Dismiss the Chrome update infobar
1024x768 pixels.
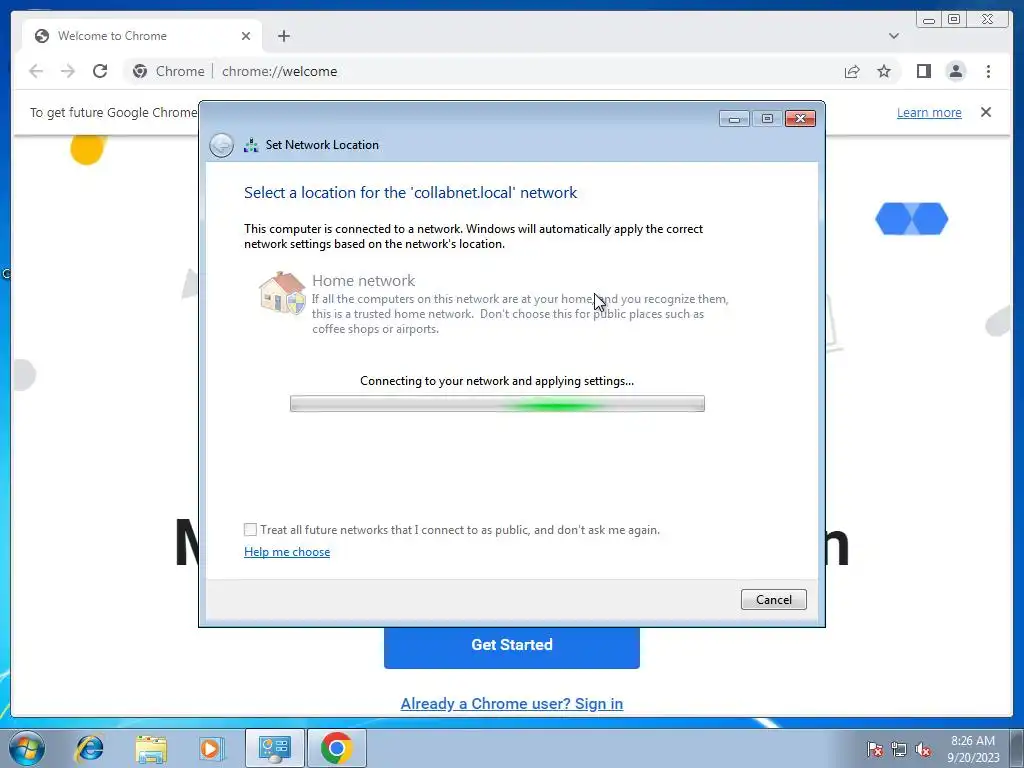[986, 112]
